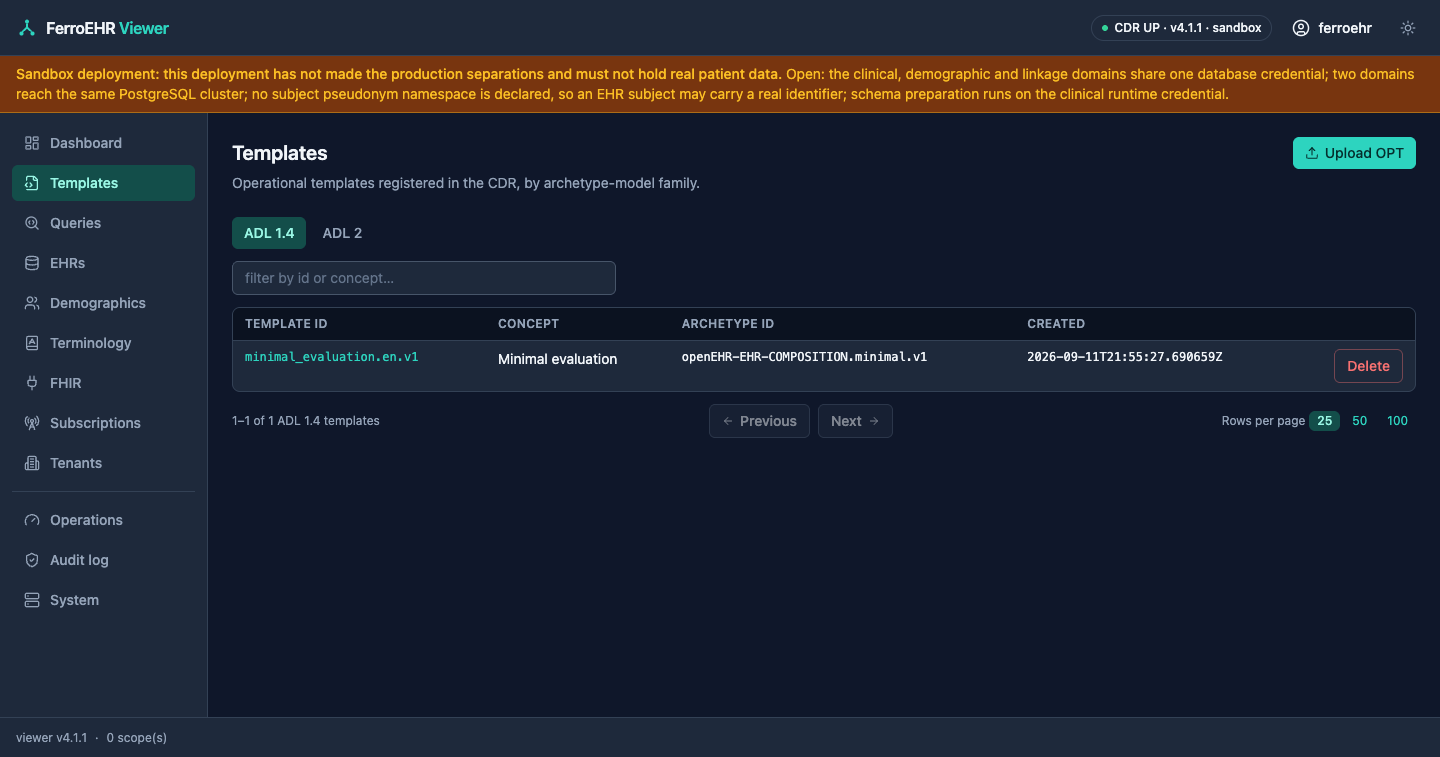Click the Operations gauge icon
The width and height of the screenshot is (1440, 757).
(32, 520)
